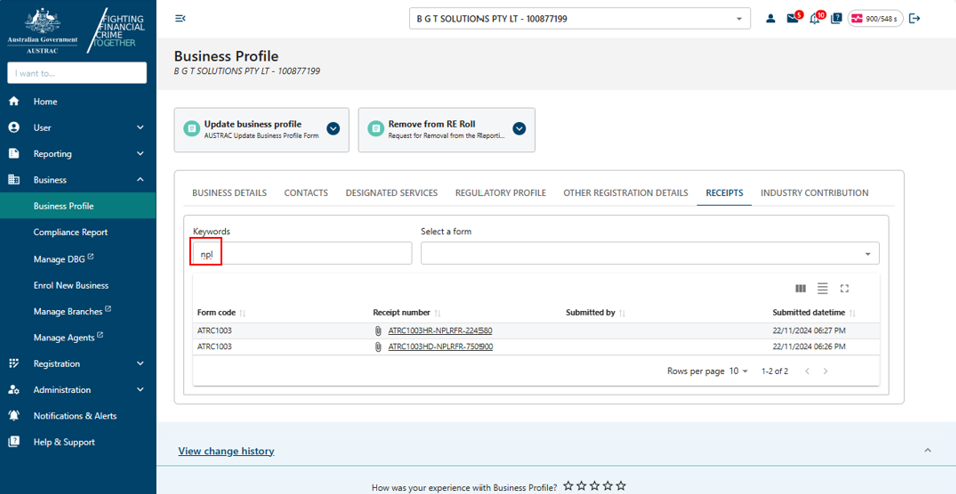Image resolution: width=956 pixels, height=494 pixels.
Task: Sort by Submitted by column
Action: click(x=622, y=313)
